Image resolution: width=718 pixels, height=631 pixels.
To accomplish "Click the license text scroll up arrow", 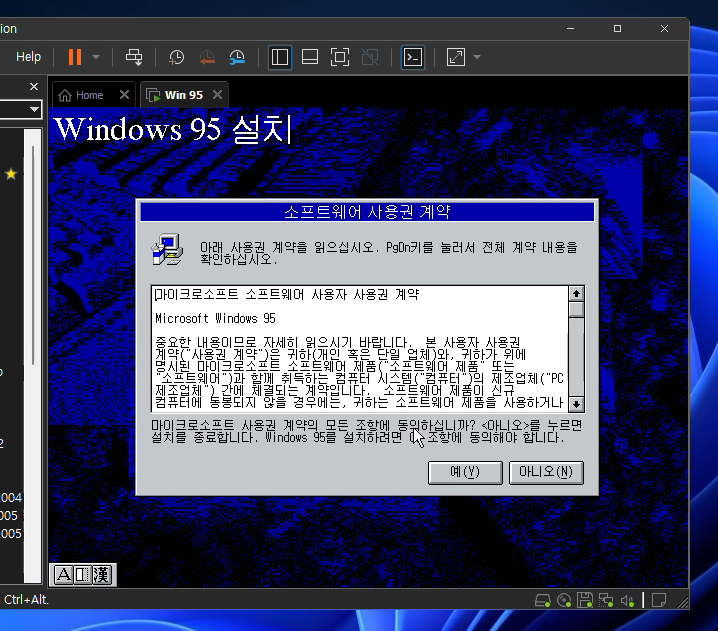I will click(576, 294).
